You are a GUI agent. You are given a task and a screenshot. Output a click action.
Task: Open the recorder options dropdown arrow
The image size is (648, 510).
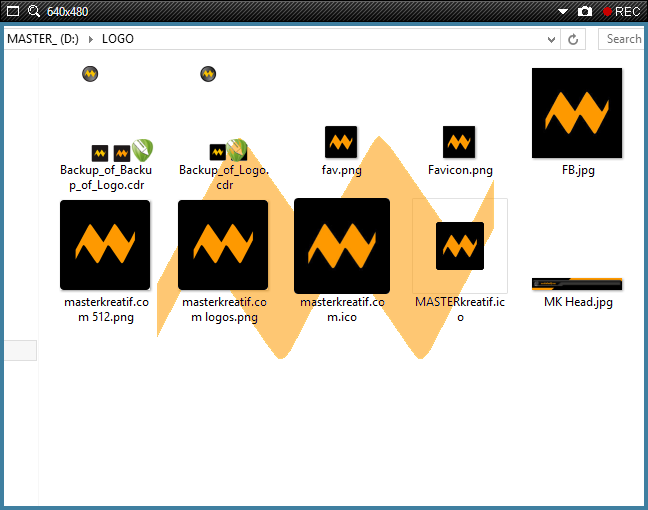pos(562,12)
